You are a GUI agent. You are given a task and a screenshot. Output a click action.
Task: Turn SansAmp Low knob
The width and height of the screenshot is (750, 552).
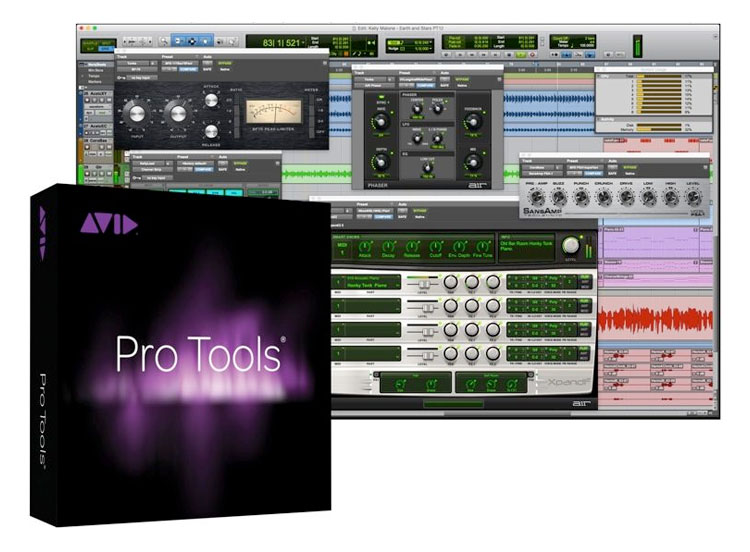(648, 197)
